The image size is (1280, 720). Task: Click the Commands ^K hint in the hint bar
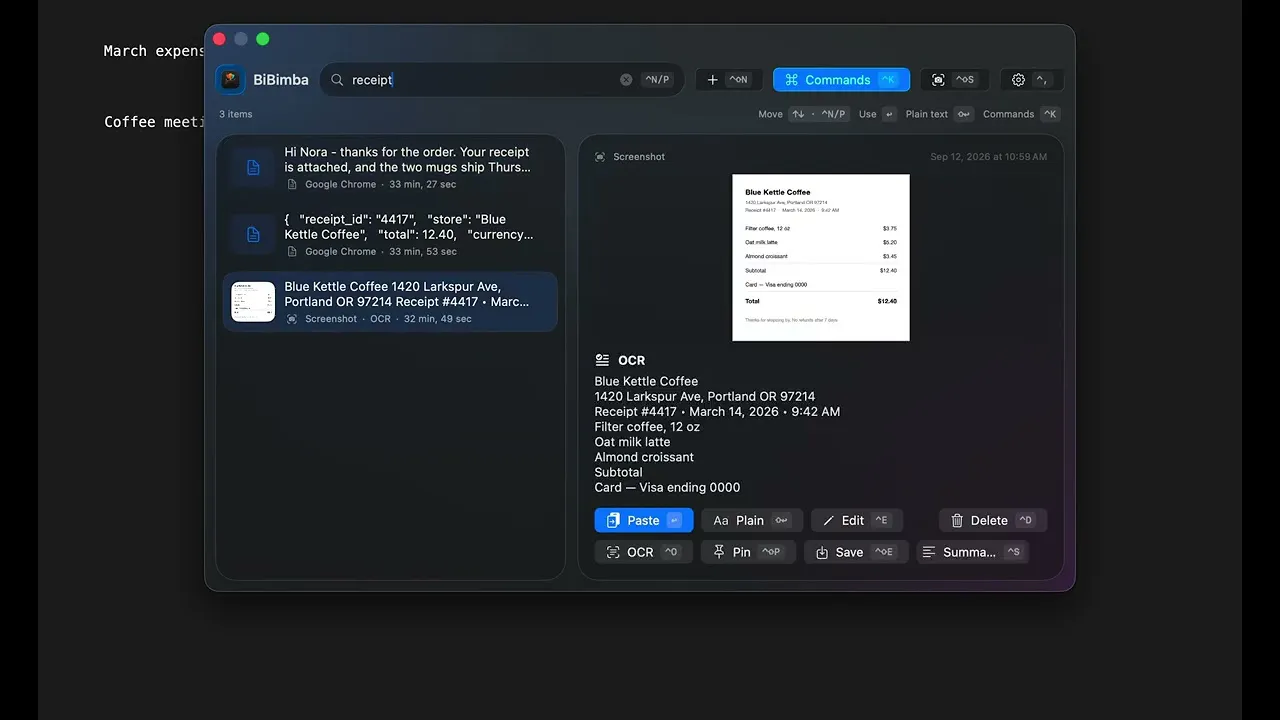tap(1020, 114)
